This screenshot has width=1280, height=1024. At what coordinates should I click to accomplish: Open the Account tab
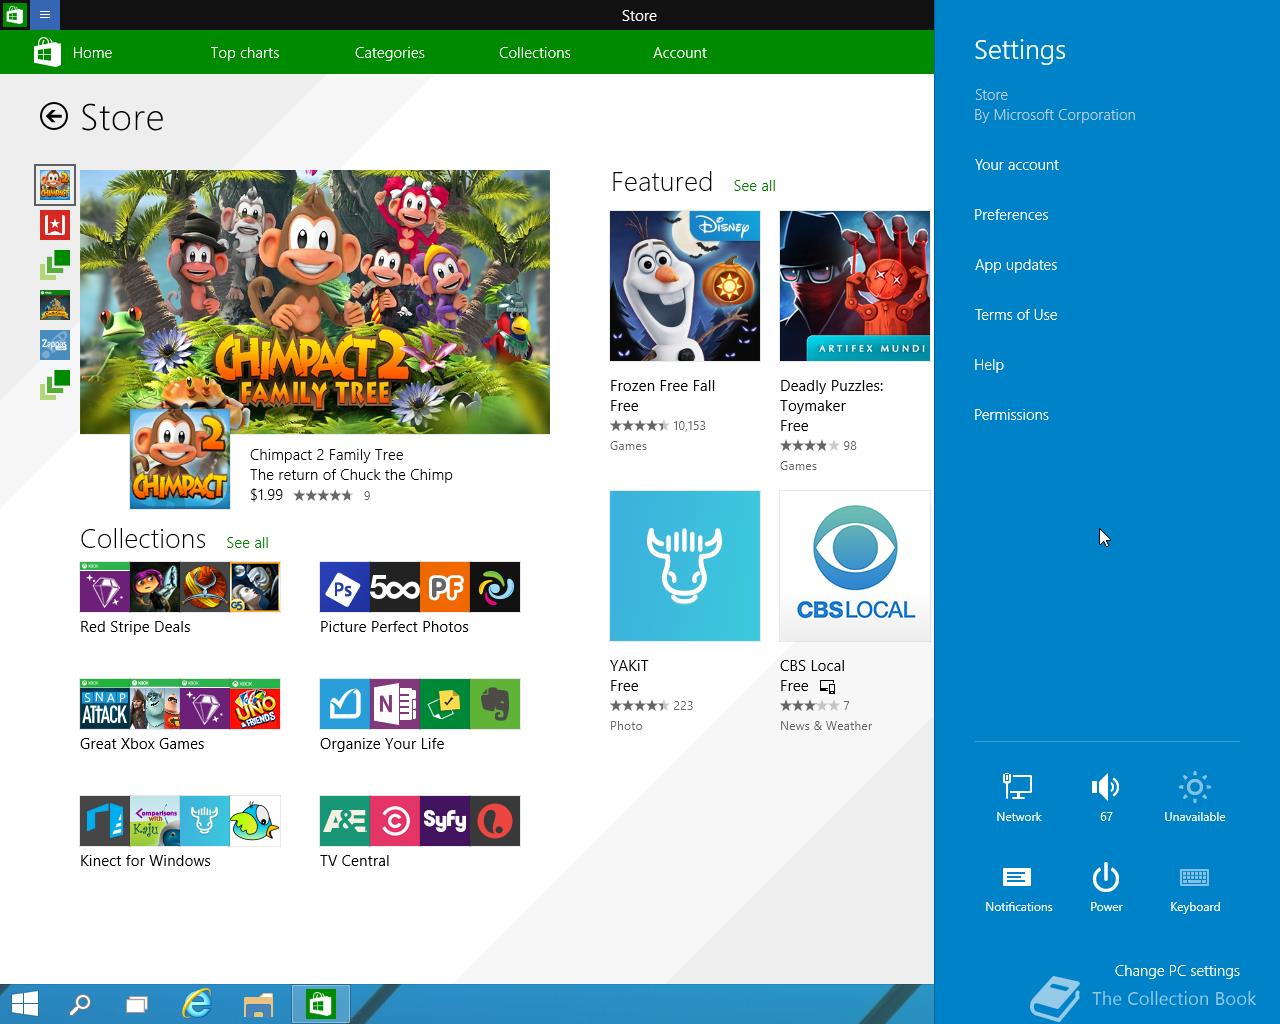click(x=680, y=53)
